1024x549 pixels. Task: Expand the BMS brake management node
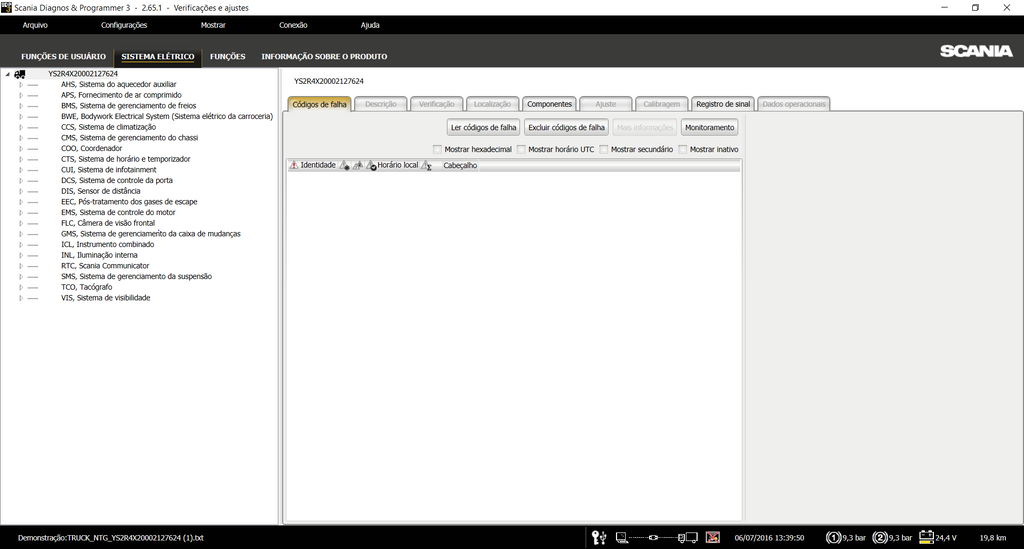click(21, 106)
